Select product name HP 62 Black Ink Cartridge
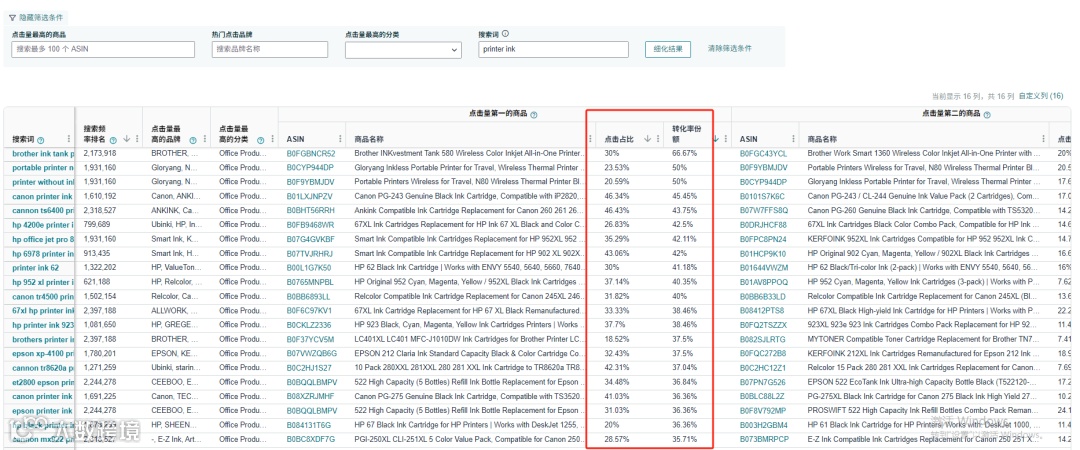This screenshot has height=450, width=1080. pos(468,267)
